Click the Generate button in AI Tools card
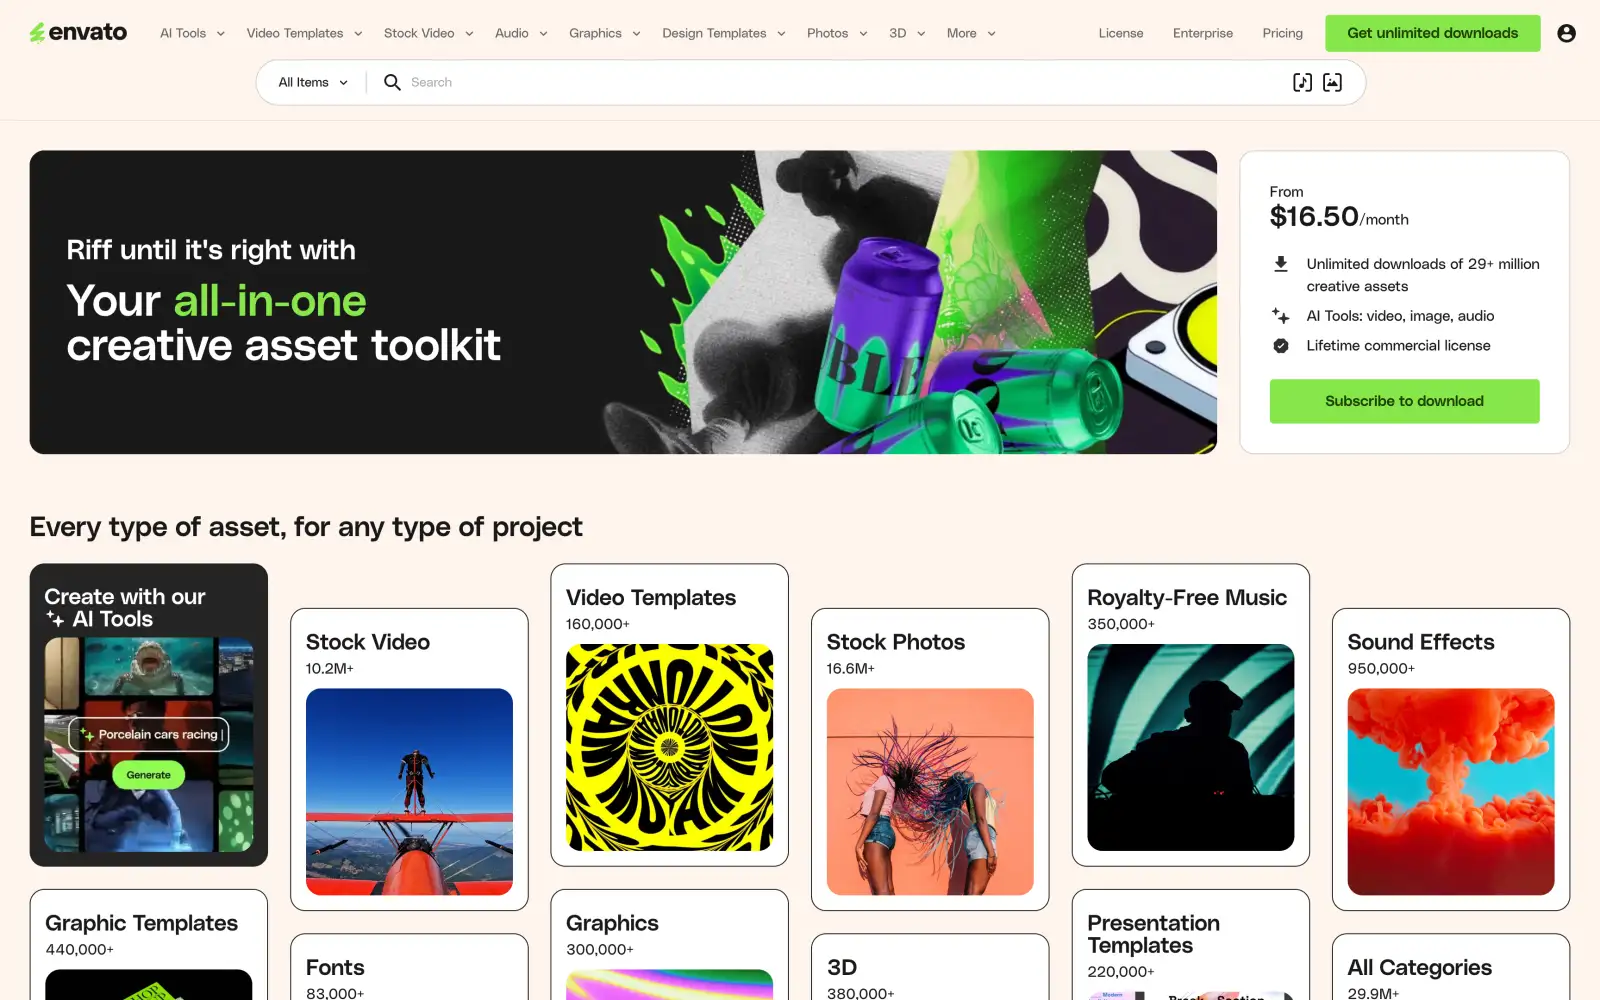The image size is (1600, 1000). 148,775
